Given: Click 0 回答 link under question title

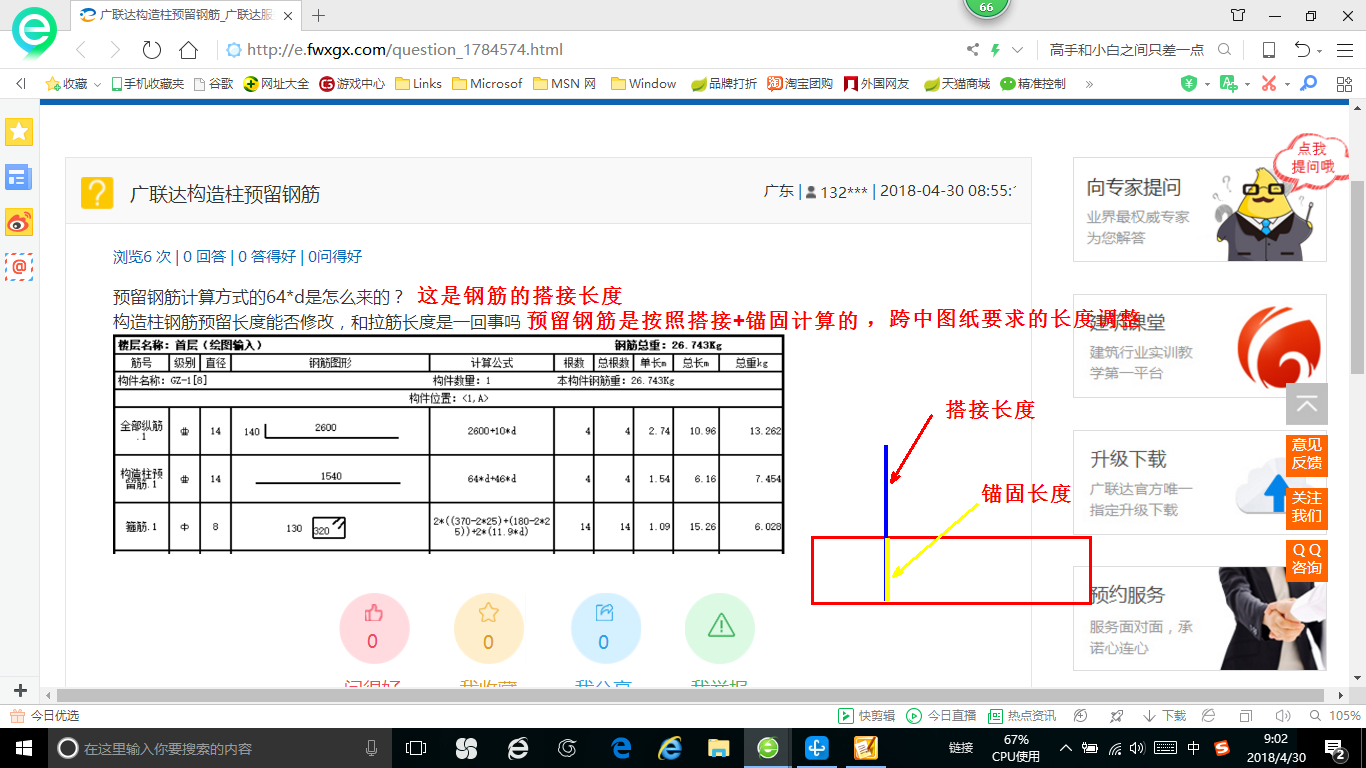Looking at the screenshot, I should tap(205, 257).
